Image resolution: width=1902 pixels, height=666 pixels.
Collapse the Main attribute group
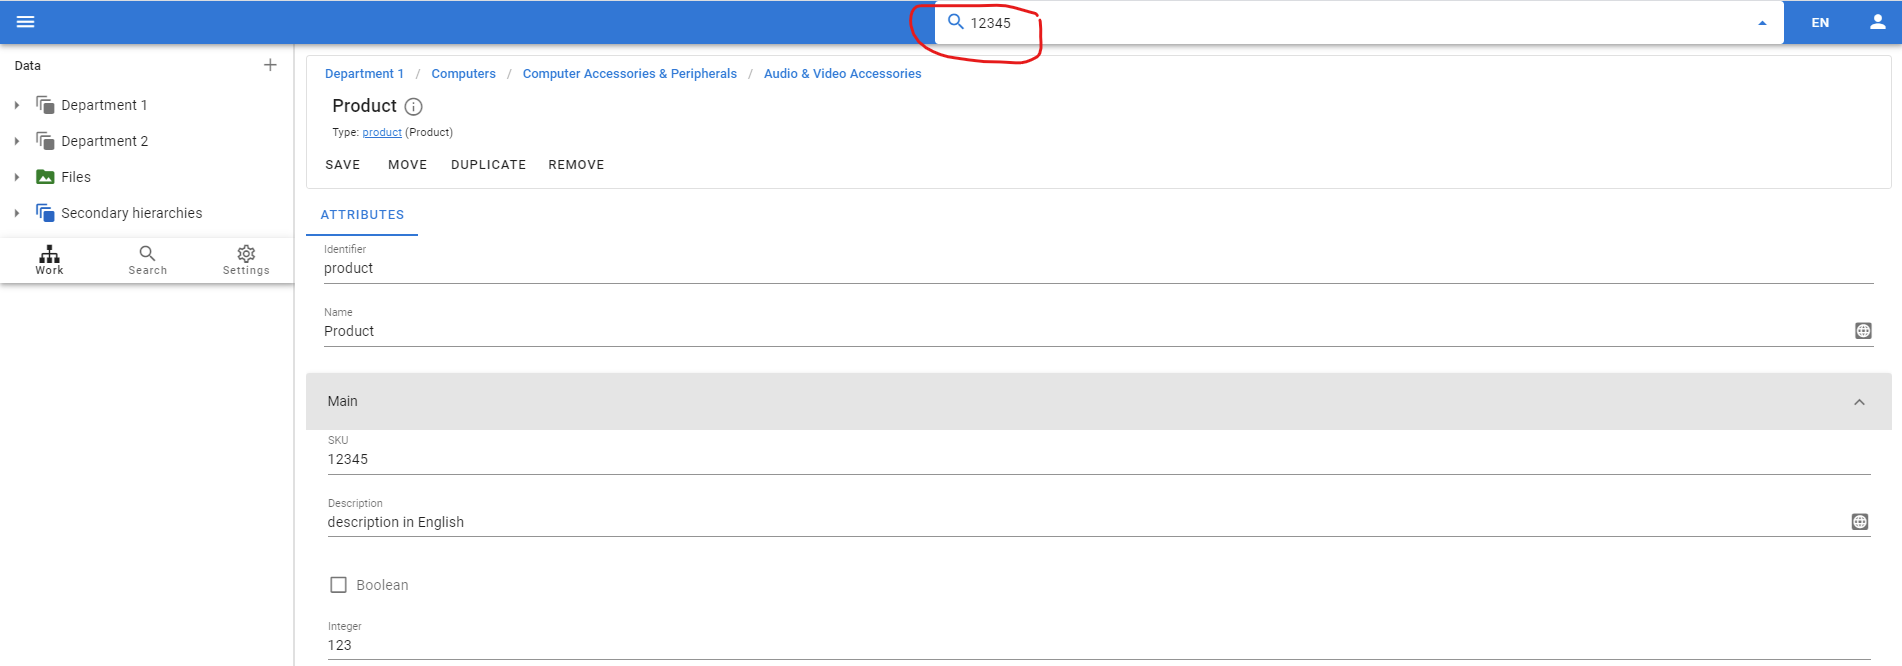(x=1859, y=402)
